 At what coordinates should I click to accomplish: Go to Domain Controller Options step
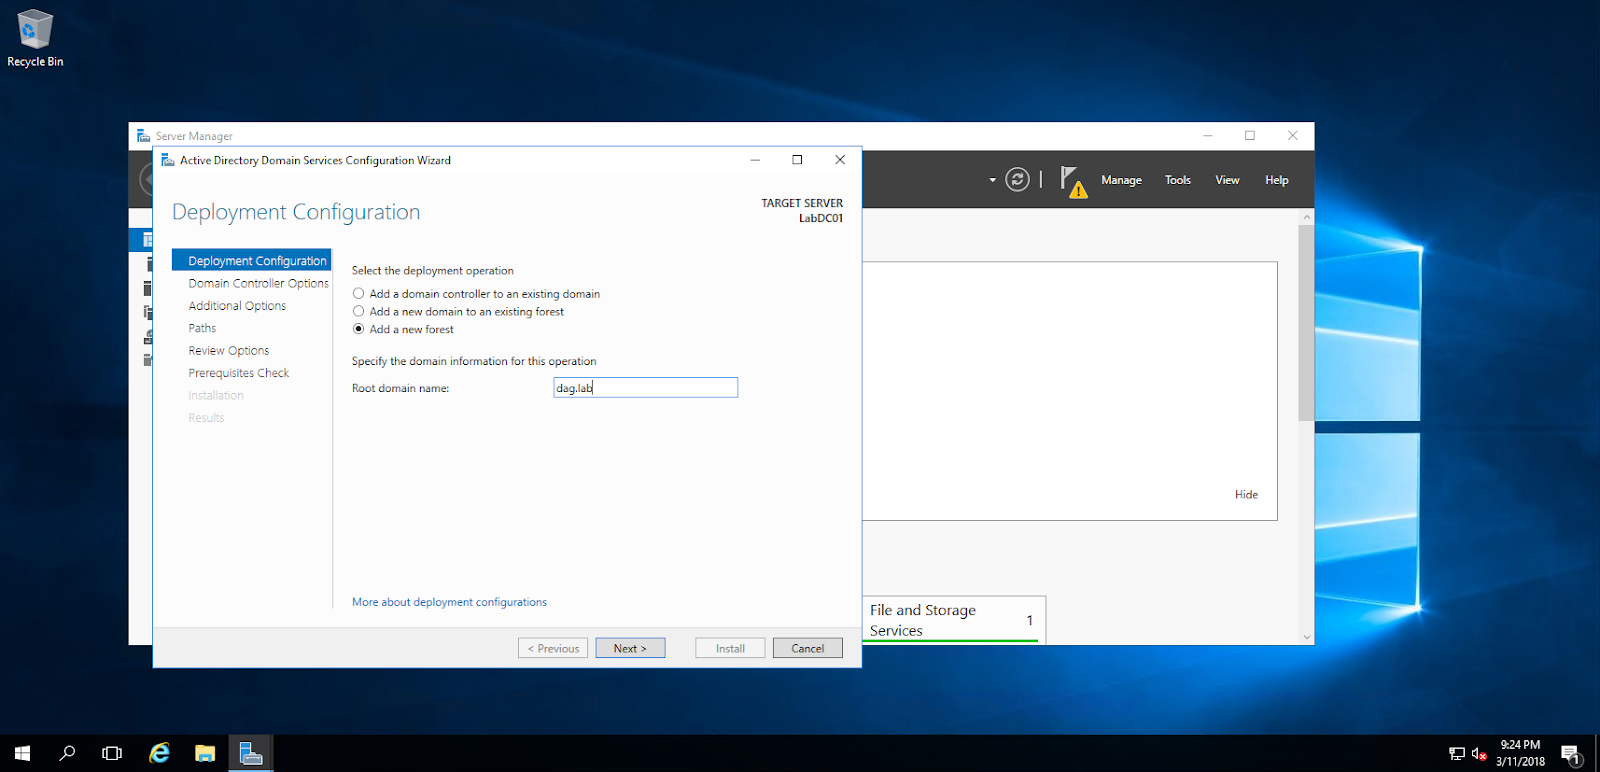pyautogui.click(x=258, y=283)
